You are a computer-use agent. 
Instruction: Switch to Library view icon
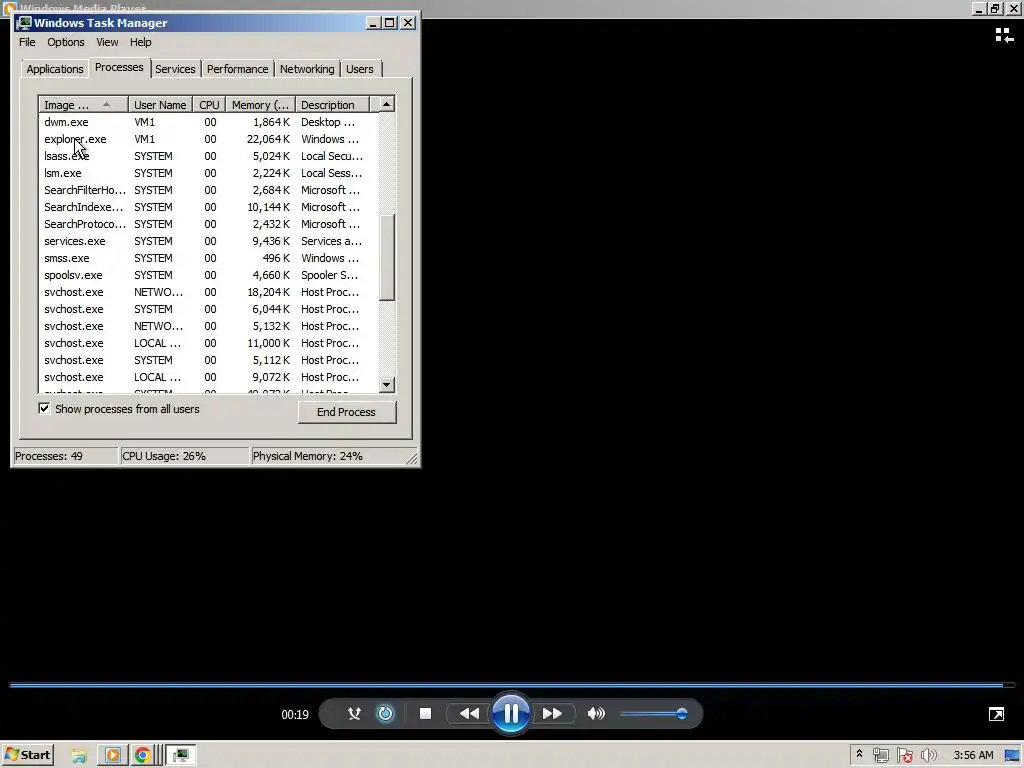point(1004,35)
